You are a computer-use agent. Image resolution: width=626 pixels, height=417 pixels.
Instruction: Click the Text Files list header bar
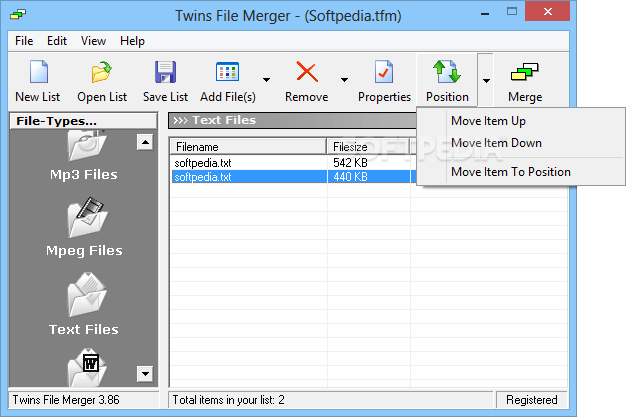tap(292, 120)
